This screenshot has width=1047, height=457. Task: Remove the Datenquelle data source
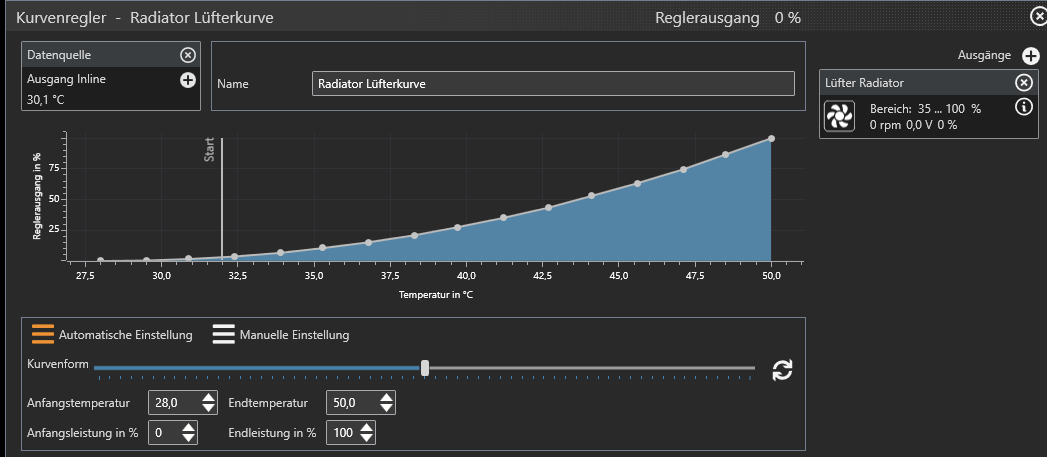[188, 55]
